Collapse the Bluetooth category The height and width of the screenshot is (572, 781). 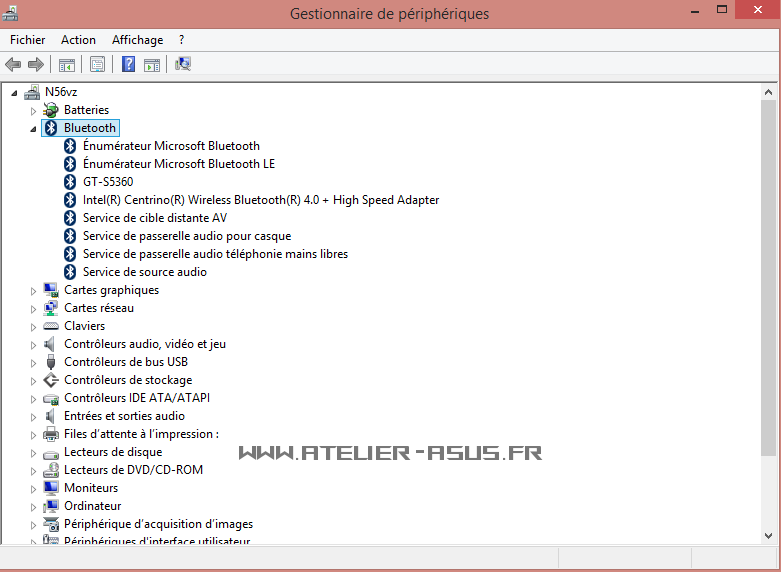click(x=33, y=128)
